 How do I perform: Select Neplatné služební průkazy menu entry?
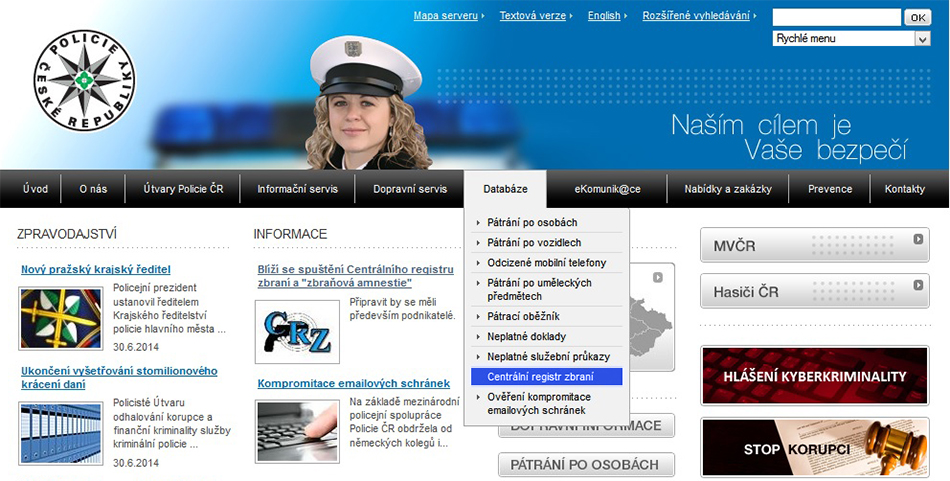547,356
